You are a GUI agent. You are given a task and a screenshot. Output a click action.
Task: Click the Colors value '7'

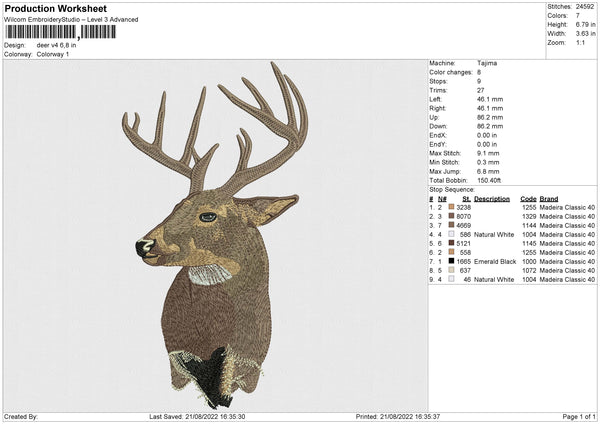(x=578, y=16)
